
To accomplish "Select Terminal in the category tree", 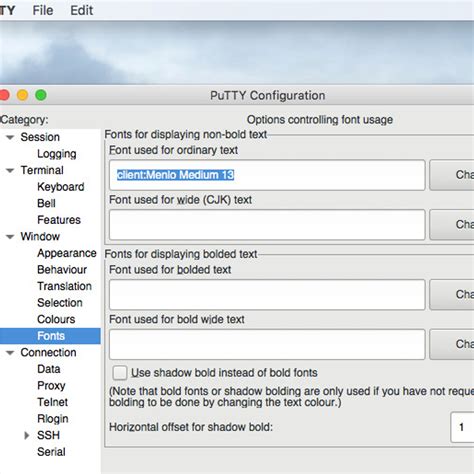I will click(x=42, y=170).
